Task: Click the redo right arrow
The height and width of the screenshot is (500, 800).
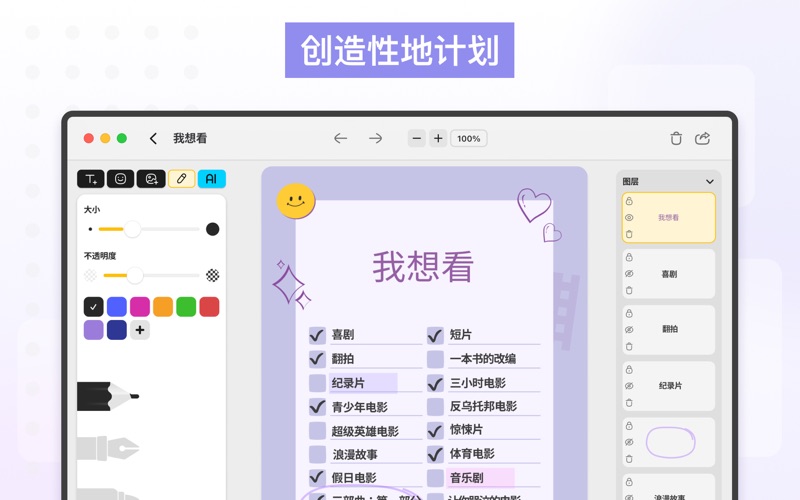Action: [375, 139]
